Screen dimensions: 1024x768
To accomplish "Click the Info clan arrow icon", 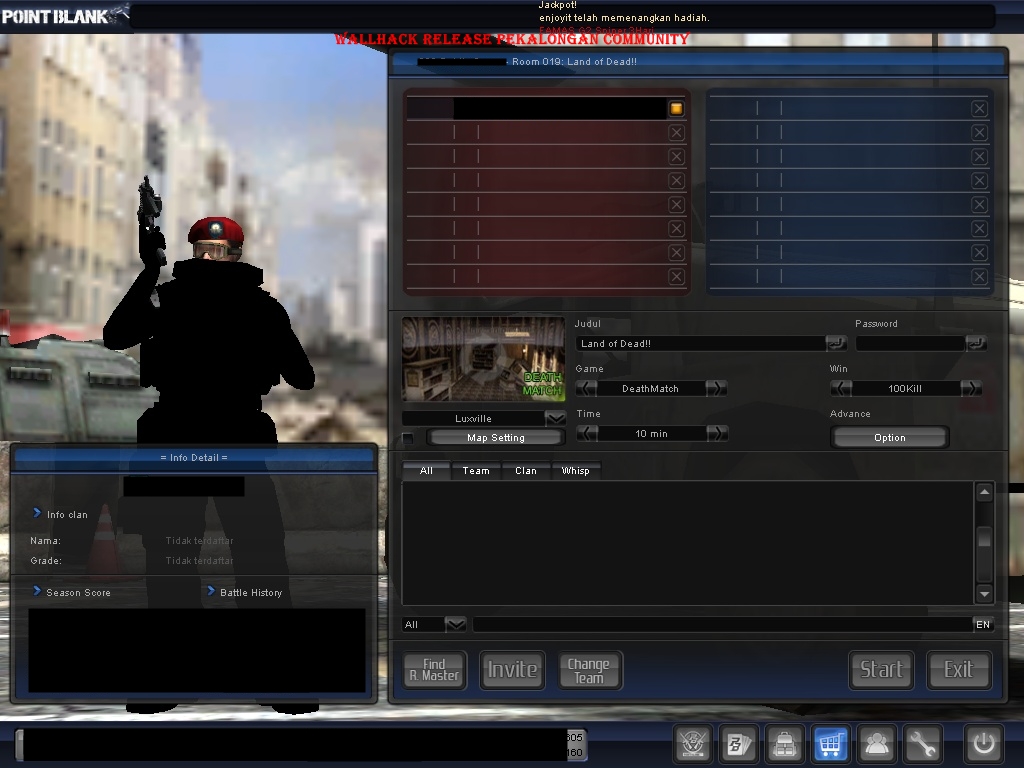I will click(37, 513).
